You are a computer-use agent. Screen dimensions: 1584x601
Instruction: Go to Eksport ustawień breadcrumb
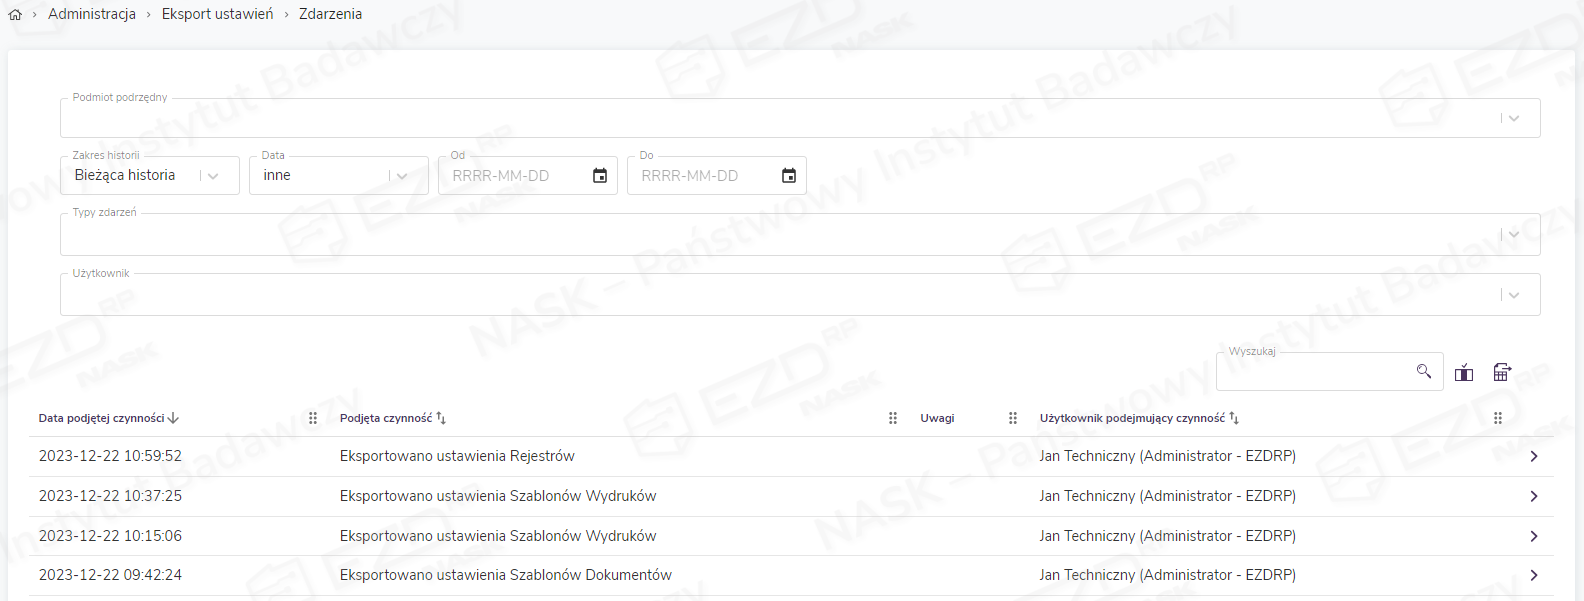coord(217,14)
